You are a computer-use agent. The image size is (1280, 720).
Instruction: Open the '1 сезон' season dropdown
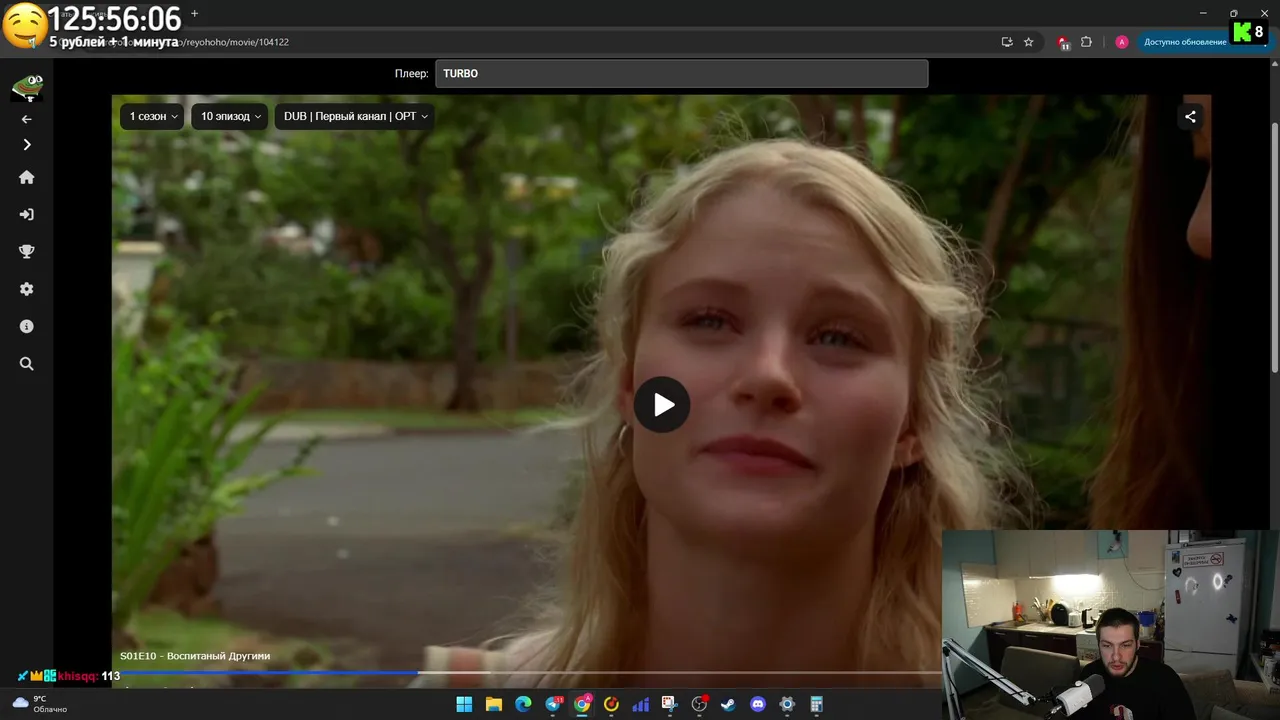pos(153,116)
